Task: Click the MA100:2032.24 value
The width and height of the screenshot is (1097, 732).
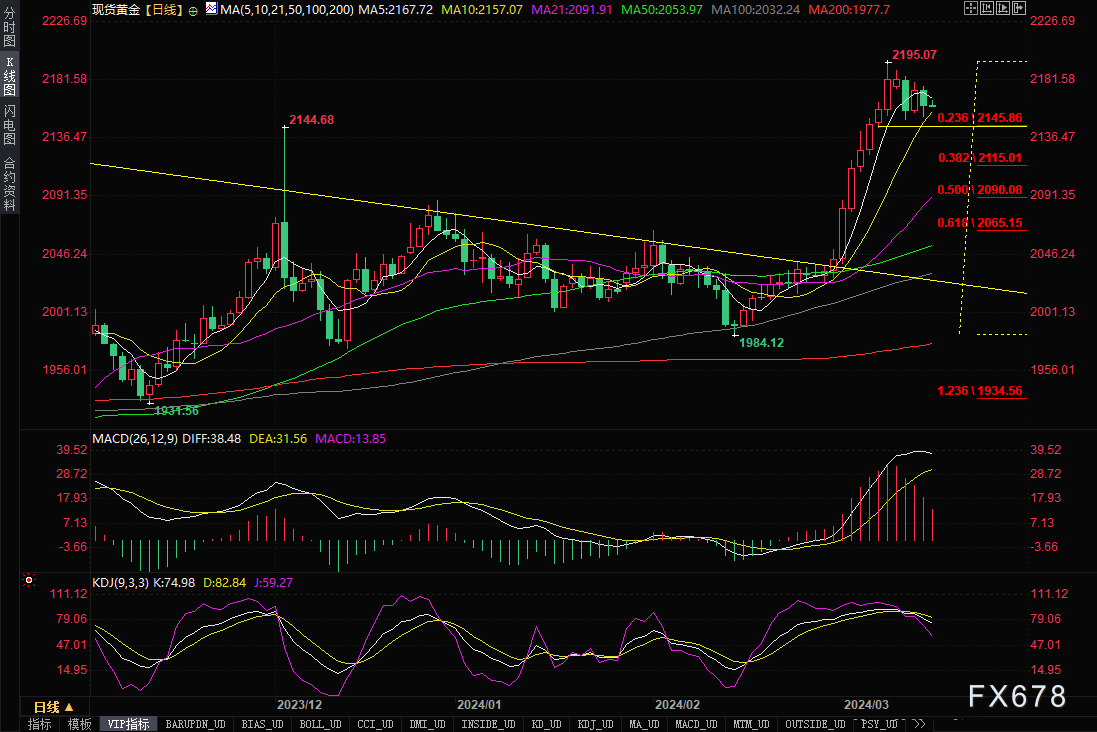Action: pyautogui.click(x=756, y=10)
